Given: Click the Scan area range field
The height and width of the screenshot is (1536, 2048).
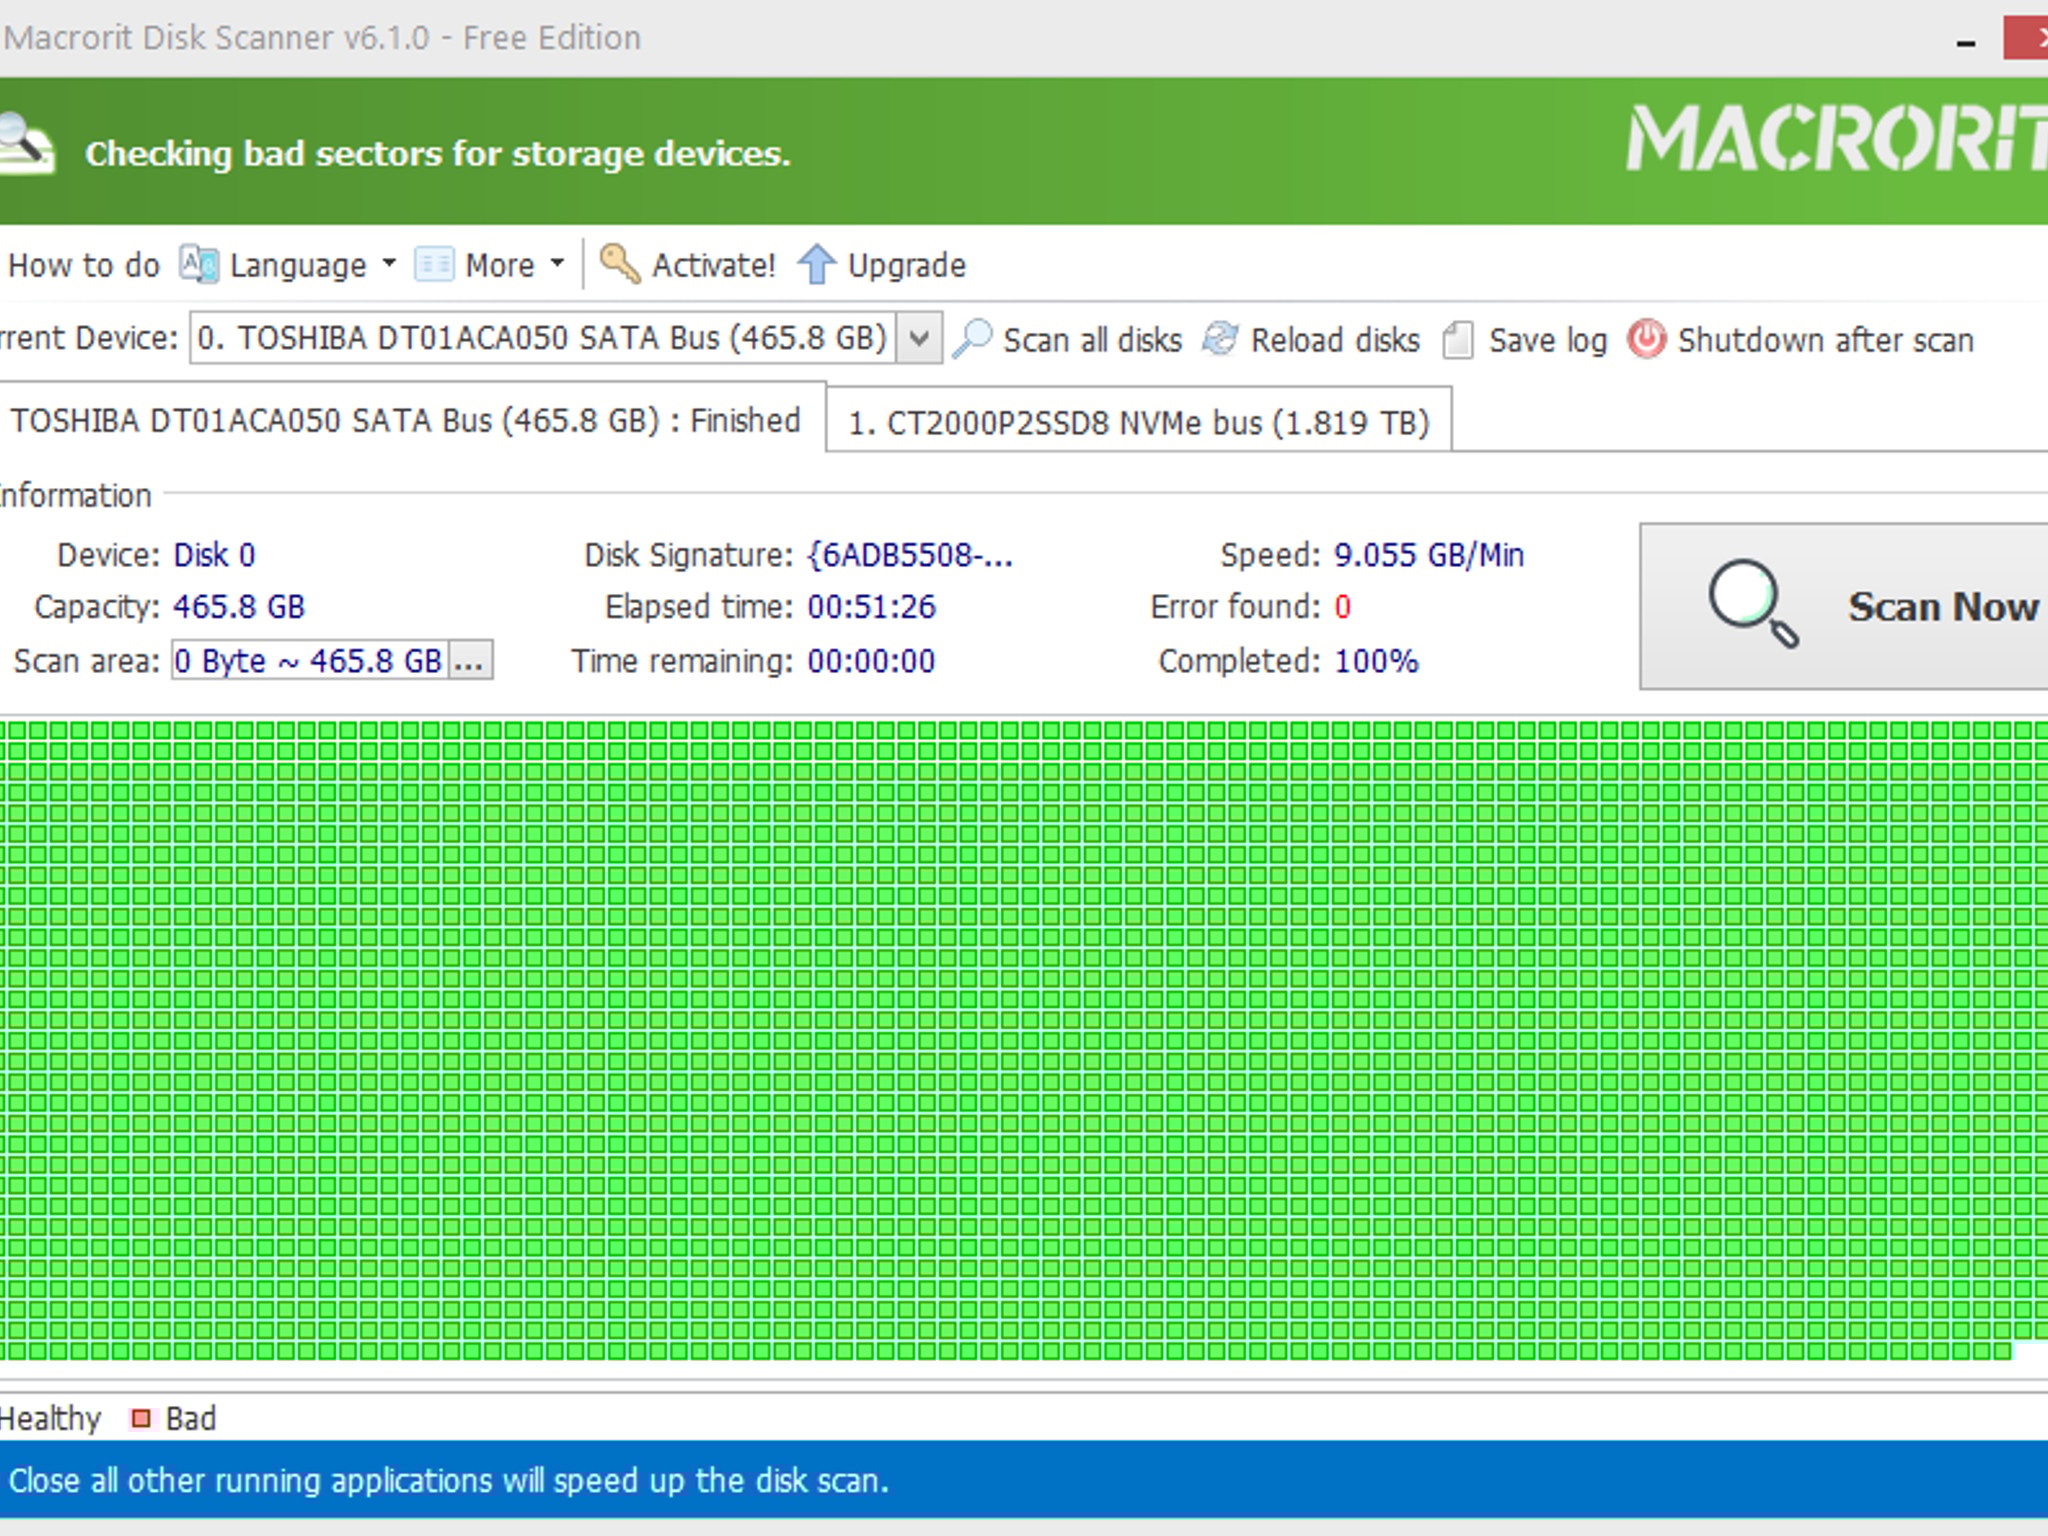Looking at the screenshot, I should pos(308,661).
